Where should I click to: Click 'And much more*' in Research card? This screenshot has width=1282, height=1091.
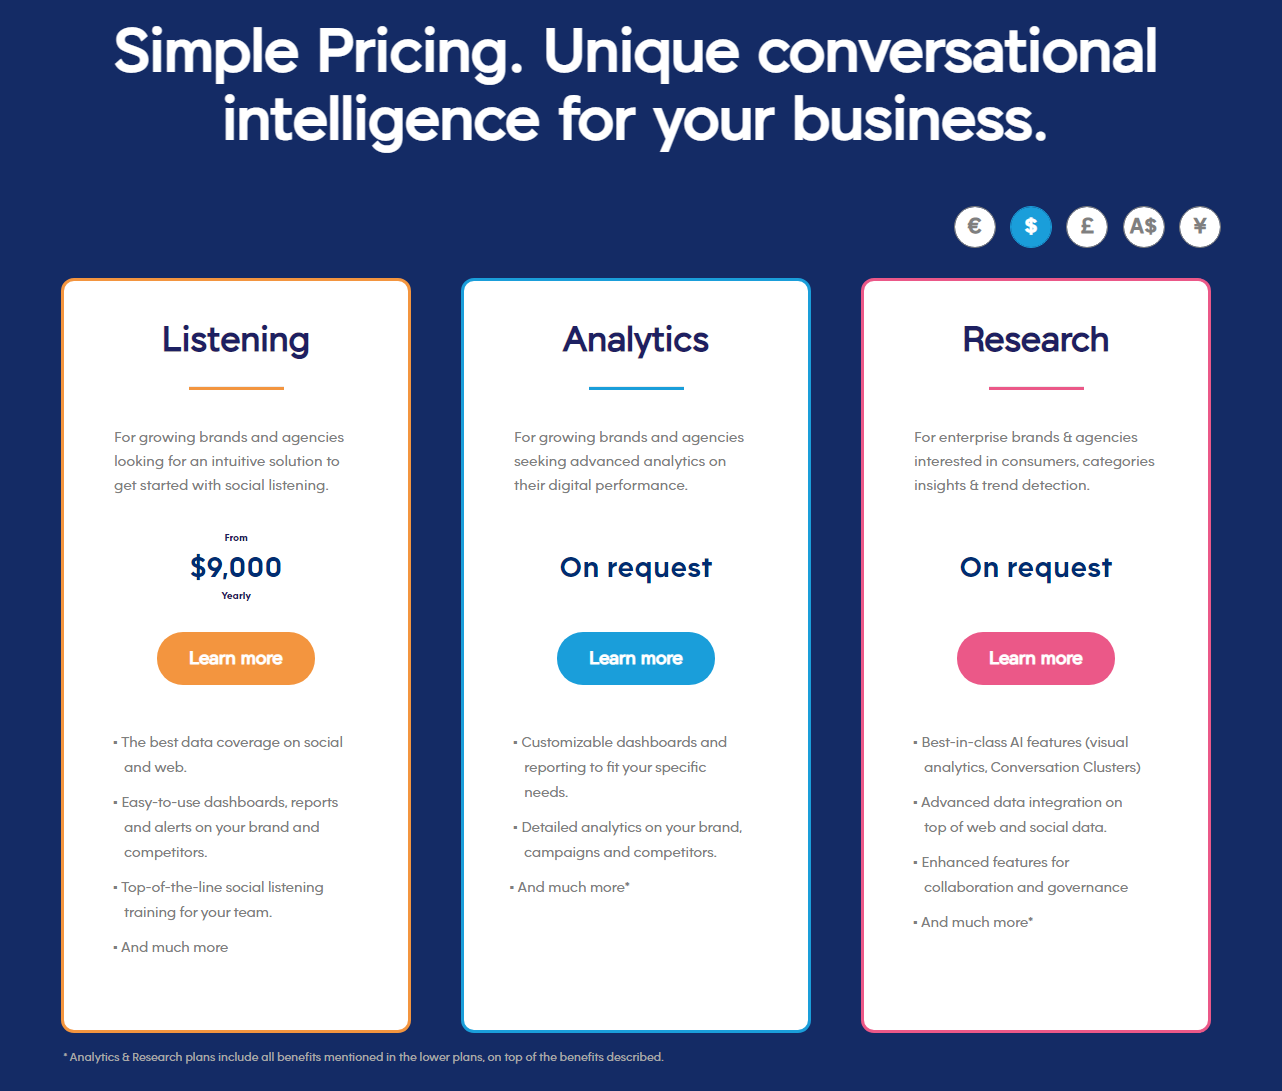click(x=977, y=922)
